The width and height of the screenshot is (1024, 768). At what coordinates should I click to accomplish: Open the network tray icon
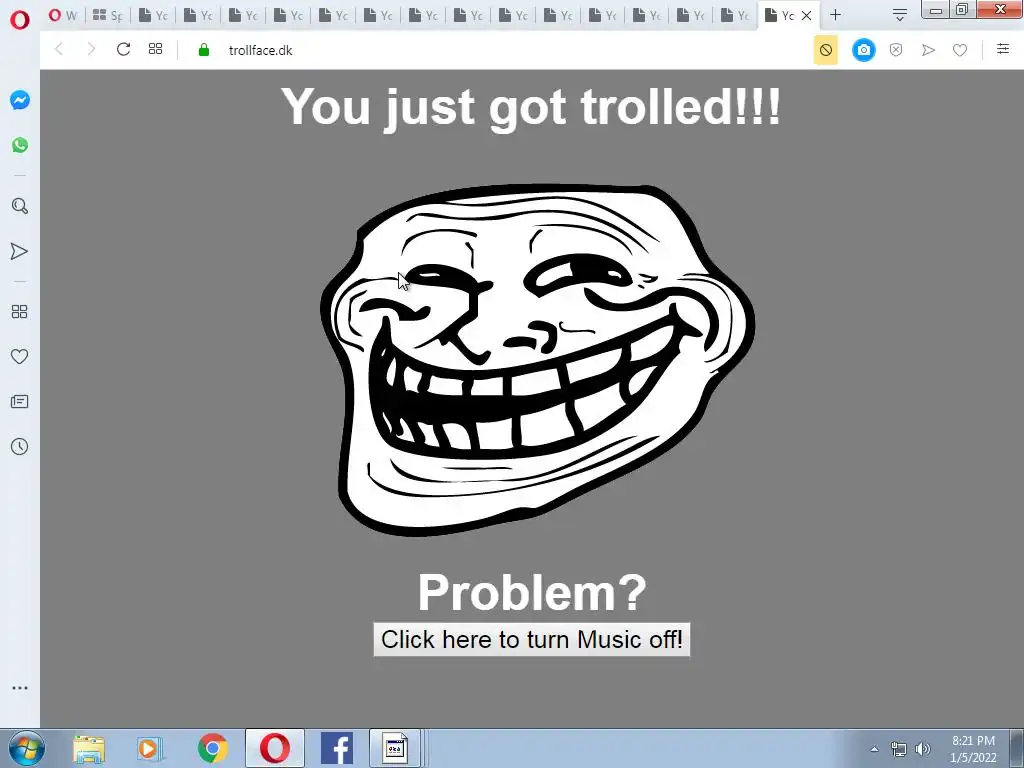899,749
